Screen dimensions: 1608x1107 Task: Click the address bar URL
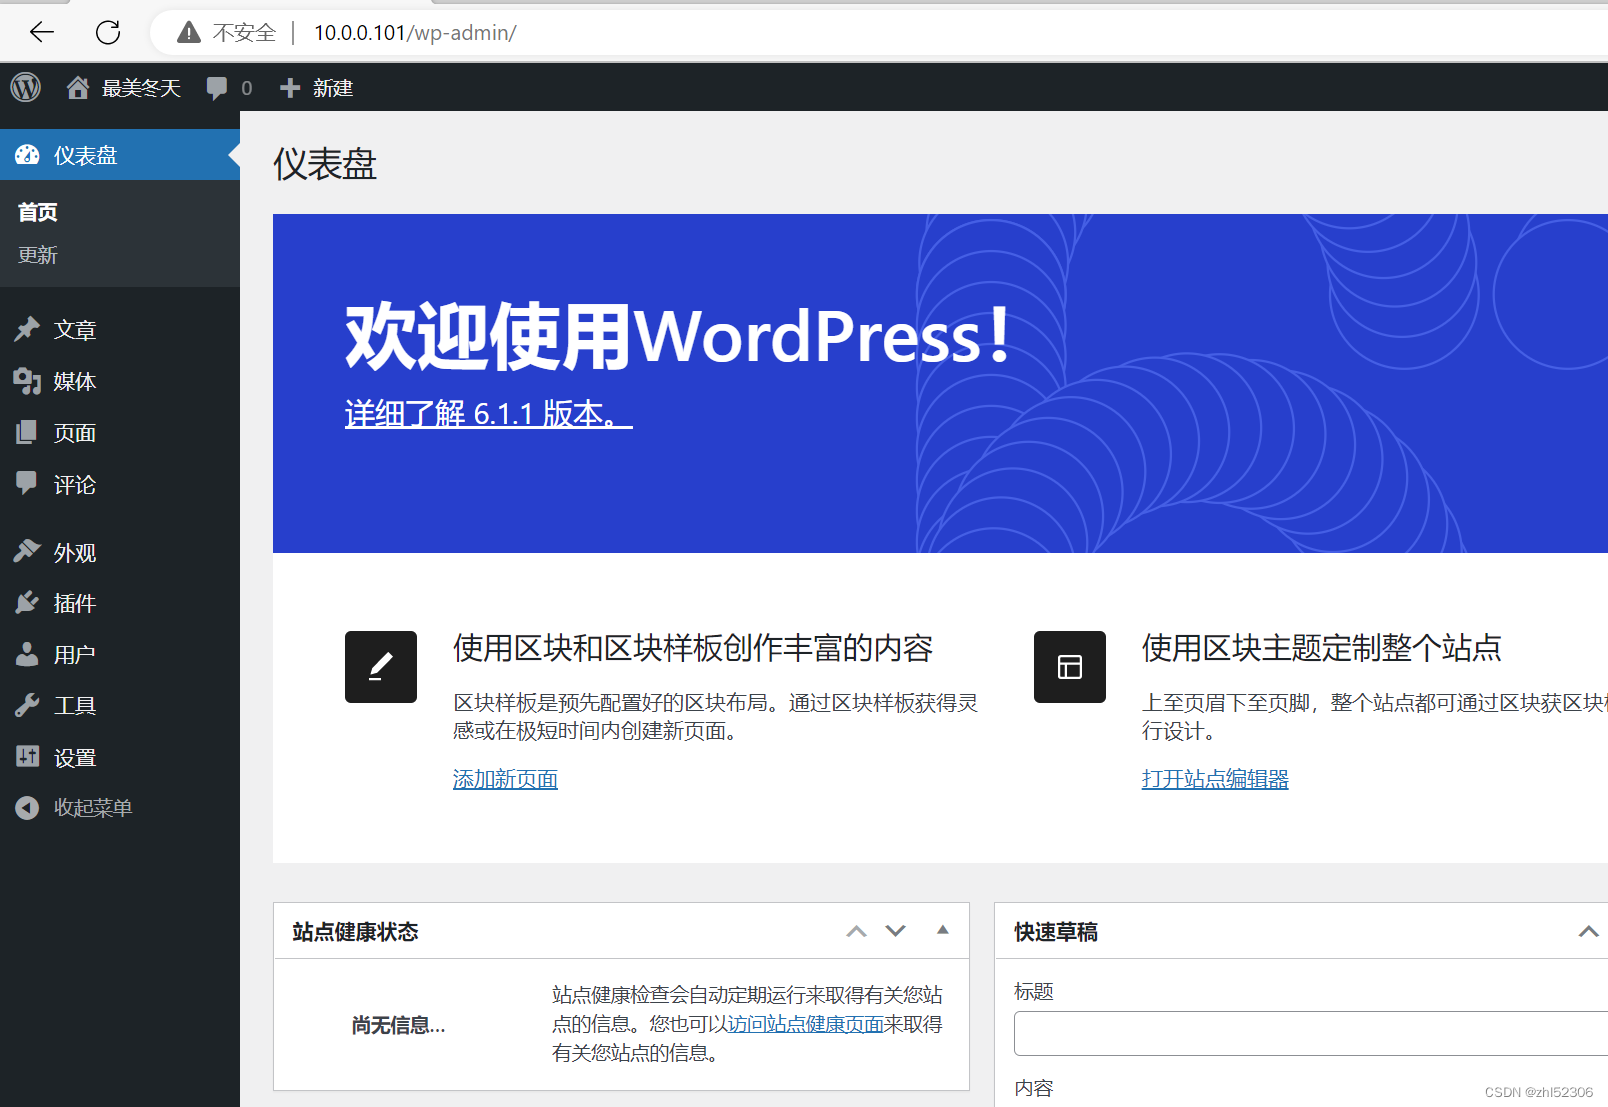point(415,33)
